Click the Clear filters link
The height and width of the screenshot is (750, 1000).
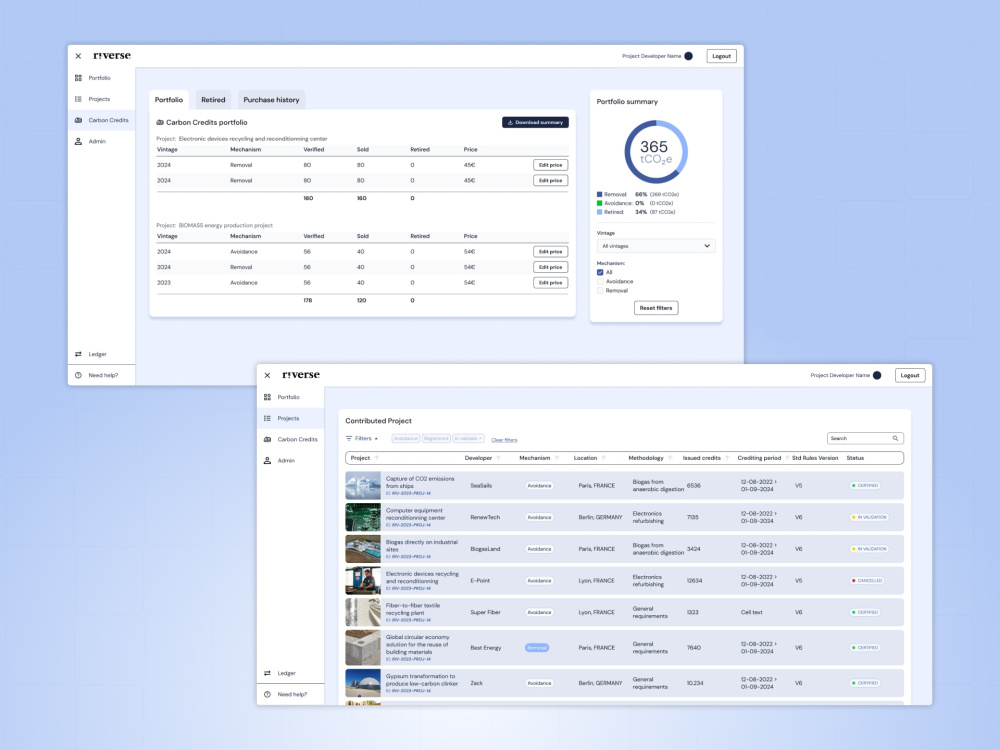click(x=504, y=440)
